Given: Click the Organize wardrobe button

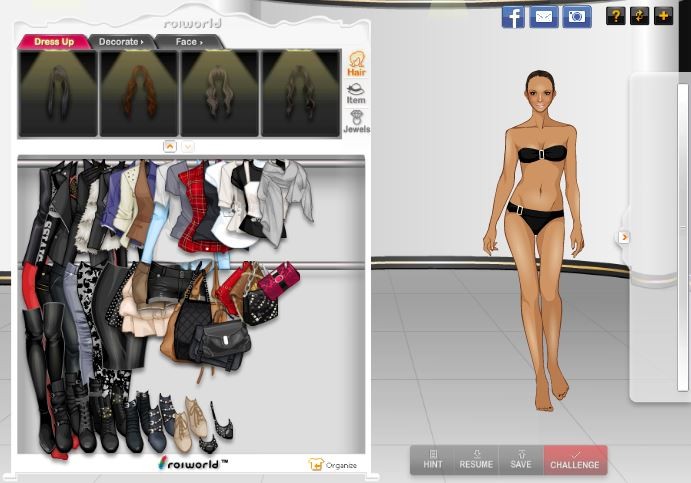Looking at the screenshot, I should [x=333, y=465].
